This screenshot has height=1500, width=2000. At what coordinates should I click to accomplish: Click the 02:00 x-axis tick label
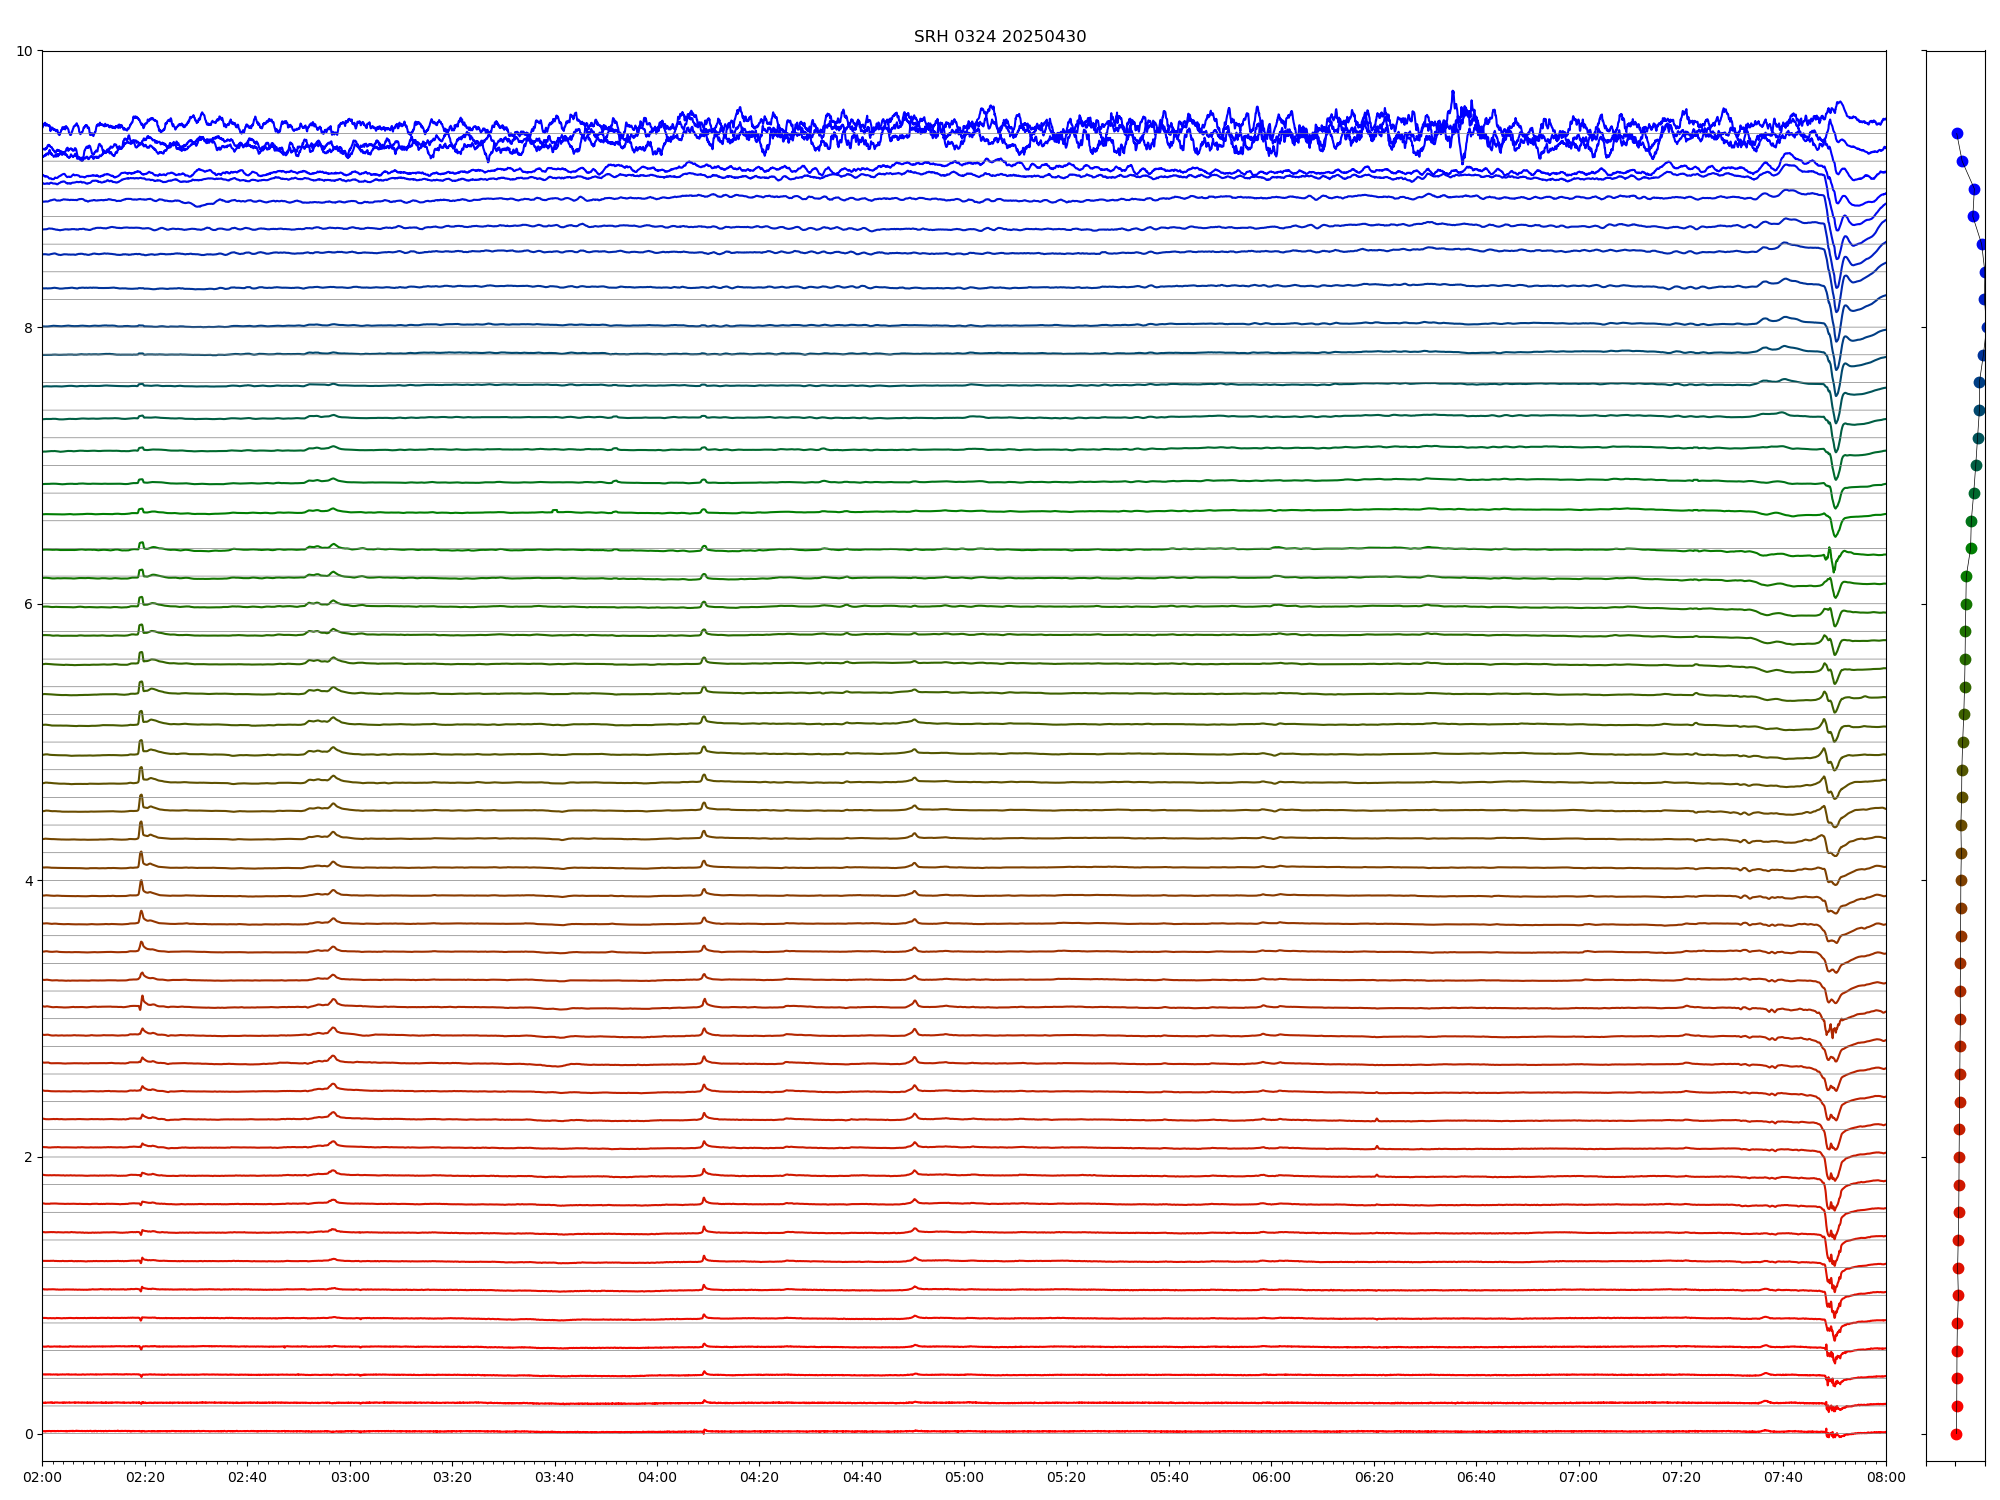click(42, 1477)
